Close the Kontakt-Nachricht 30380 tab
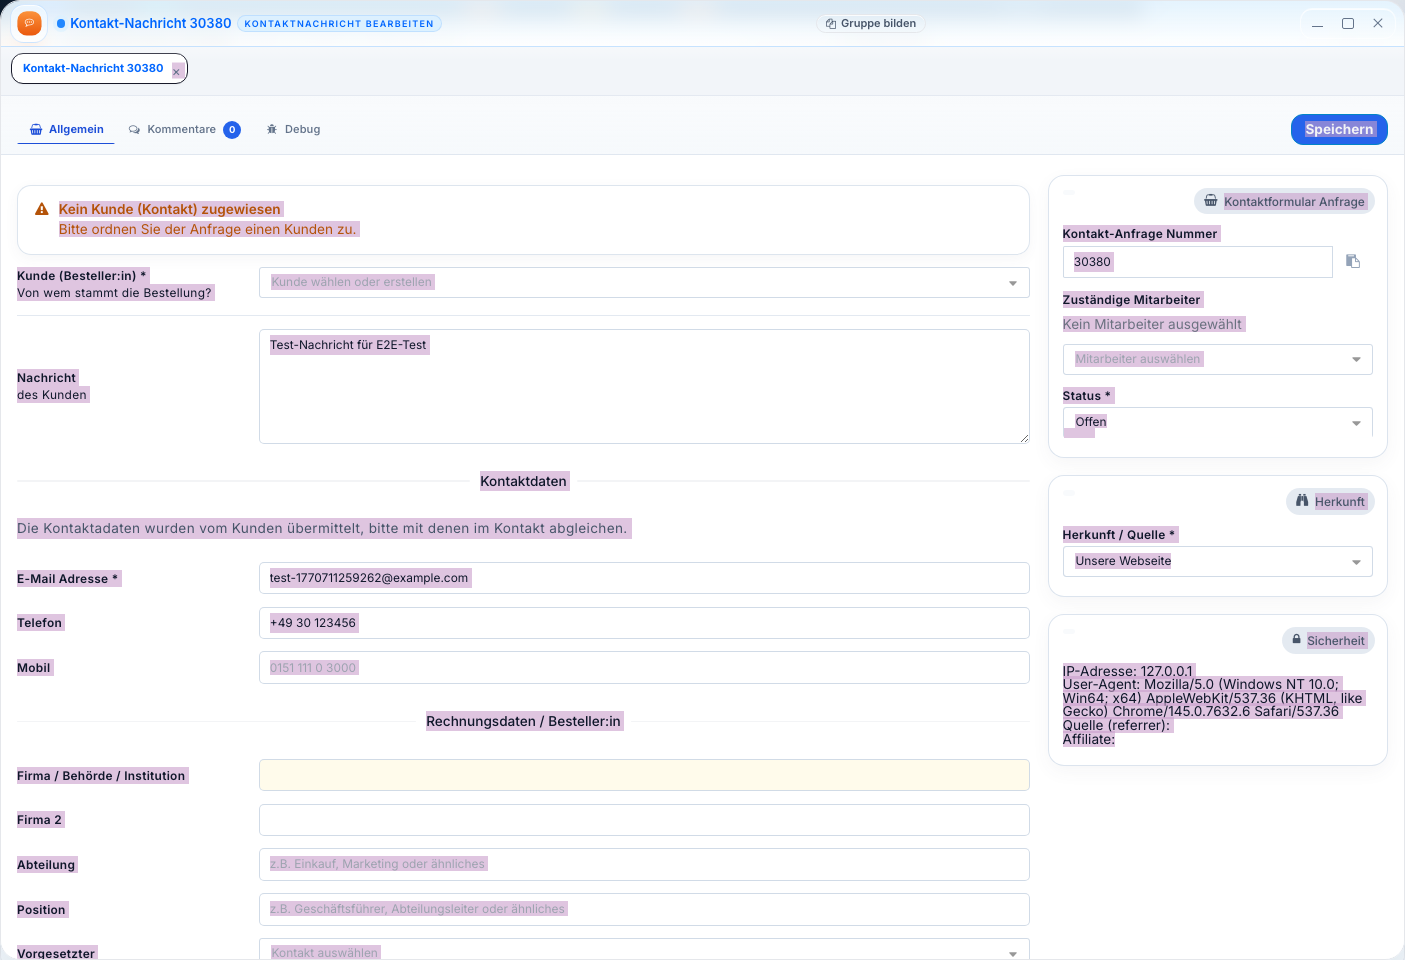The image size is (1405, 960). pos(176,72)
